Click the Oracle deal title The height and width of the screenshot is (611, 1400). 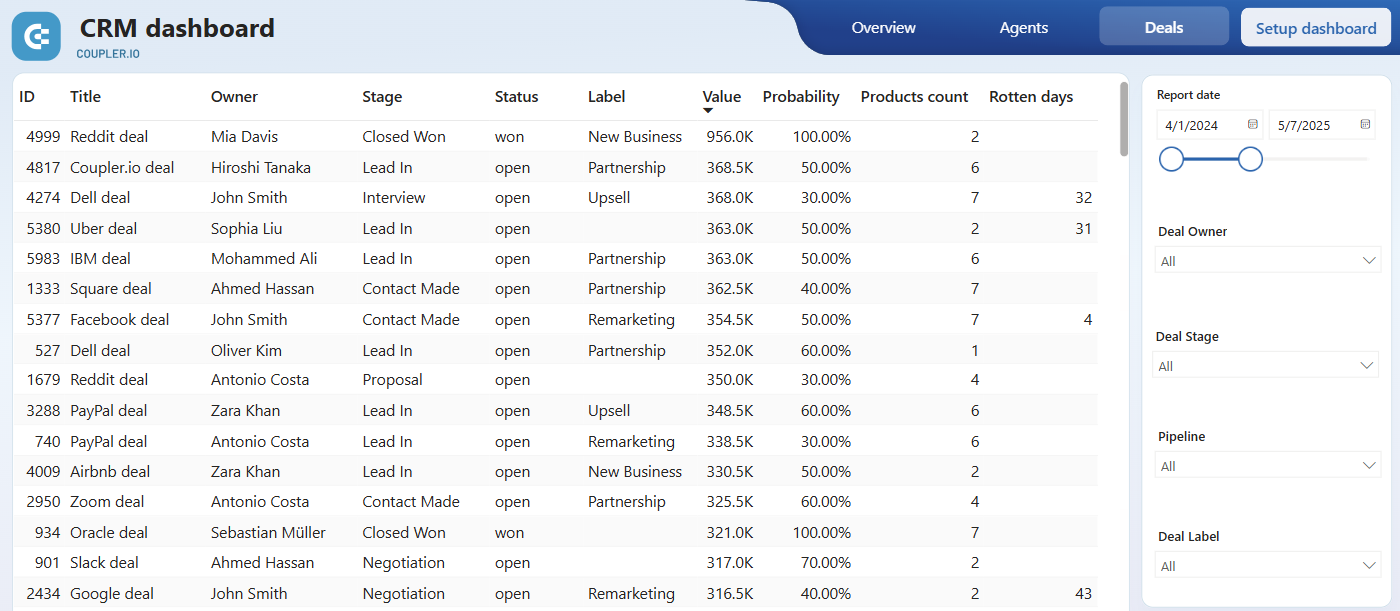click(x=109, y=532)
